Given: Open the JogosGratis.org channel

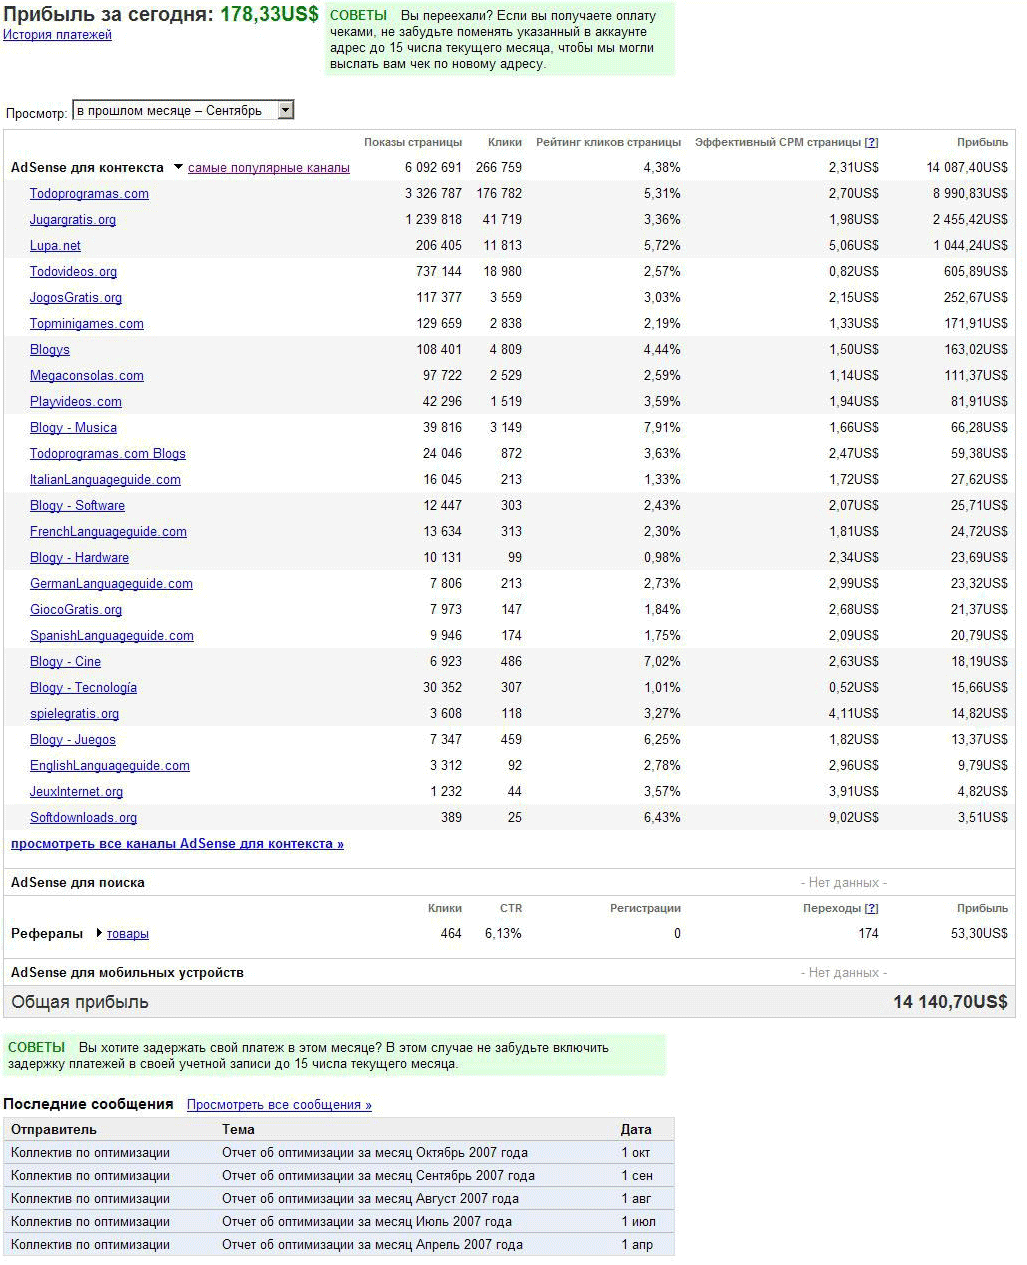Looking at the screenshot, I should (x=76, y=298).
